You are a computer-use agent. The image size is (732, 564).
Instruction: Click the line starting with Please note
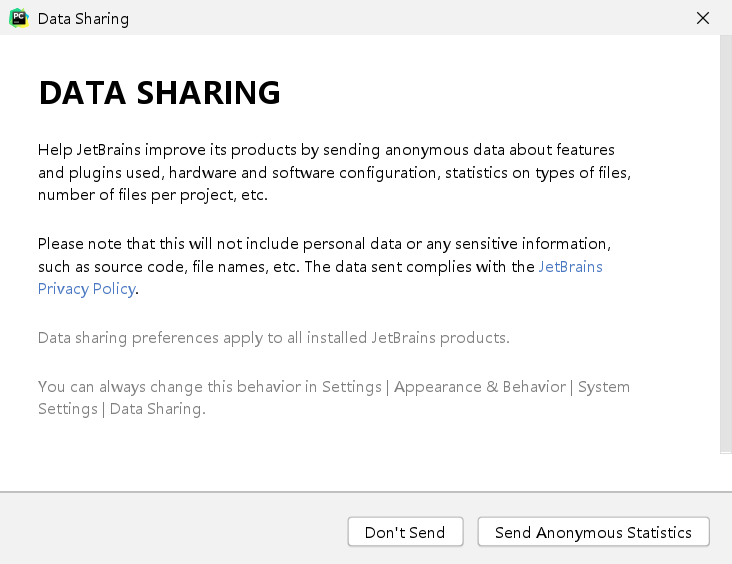pyautogui.click(x=324, y=244)
